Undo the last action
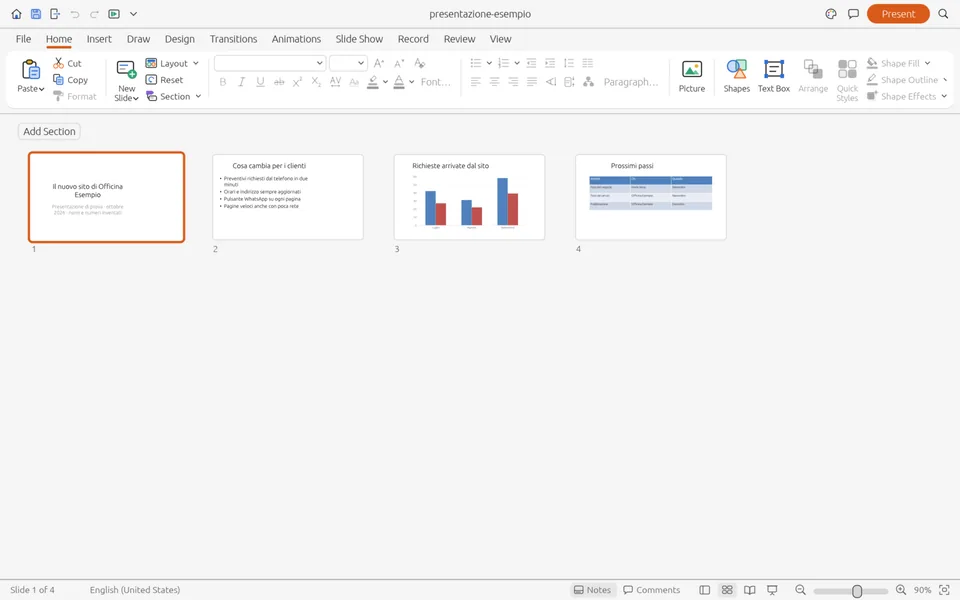 click(75, 14)
